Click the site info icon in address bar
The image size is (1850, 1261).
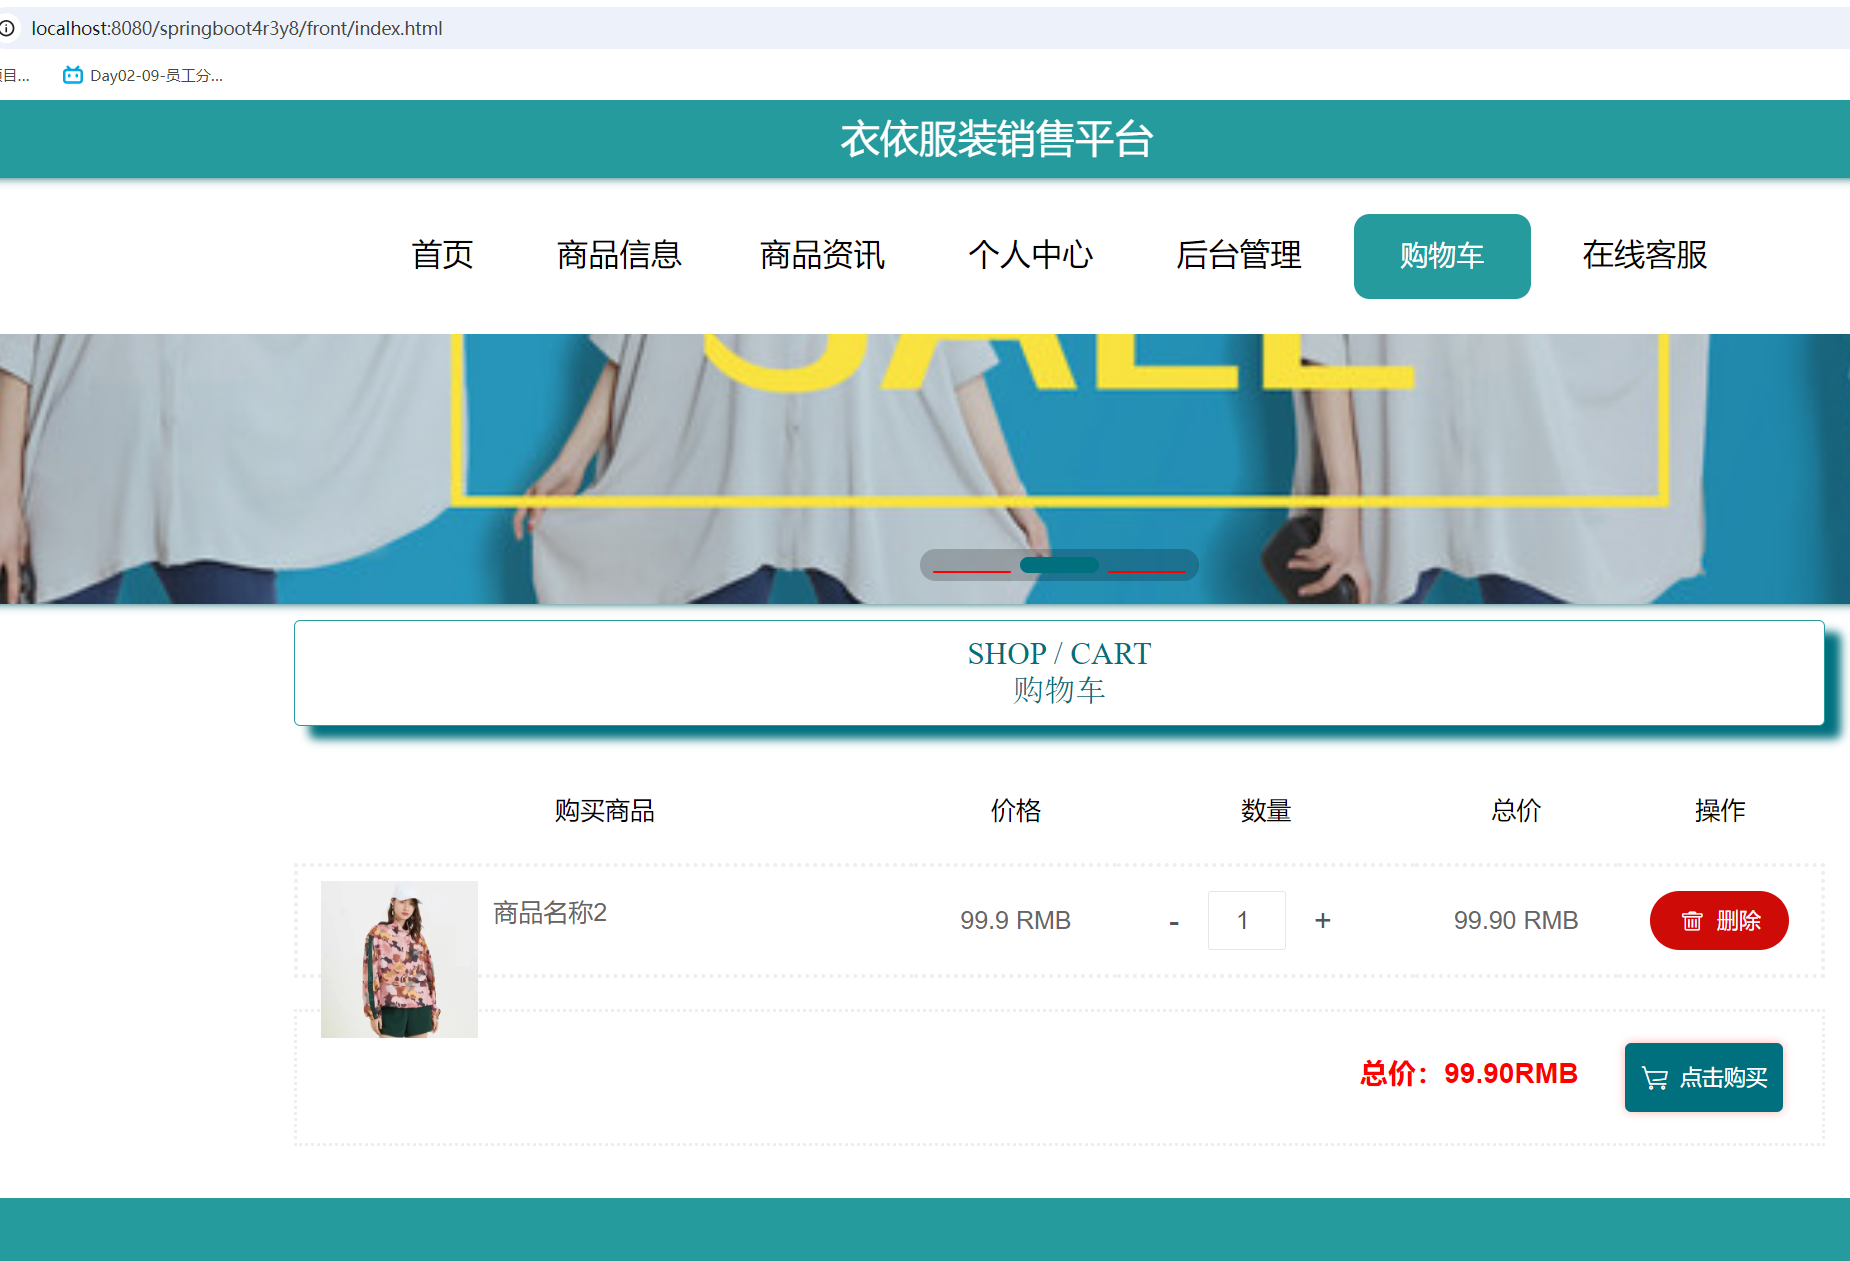[8, 28]
